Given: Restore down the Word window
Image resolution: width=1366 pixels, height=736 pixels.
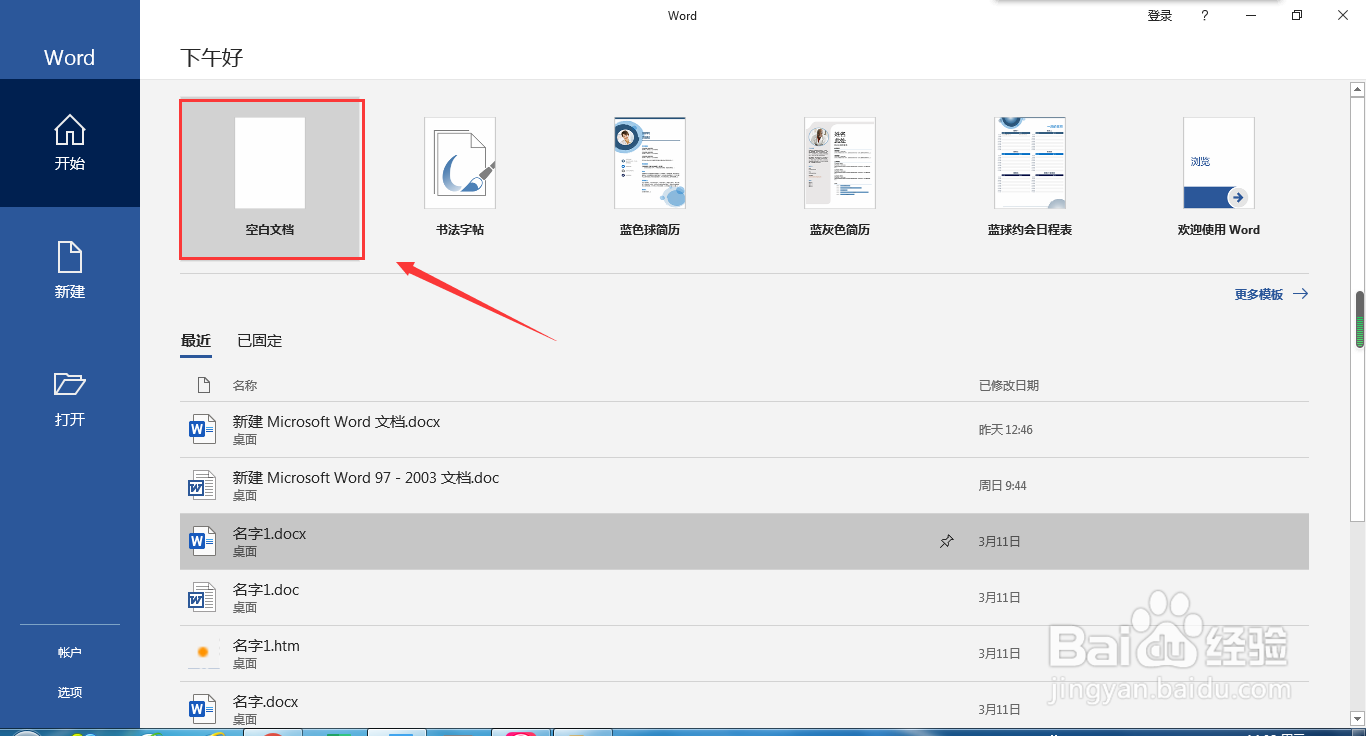Looking at the screenshot, I should 1297,15.
